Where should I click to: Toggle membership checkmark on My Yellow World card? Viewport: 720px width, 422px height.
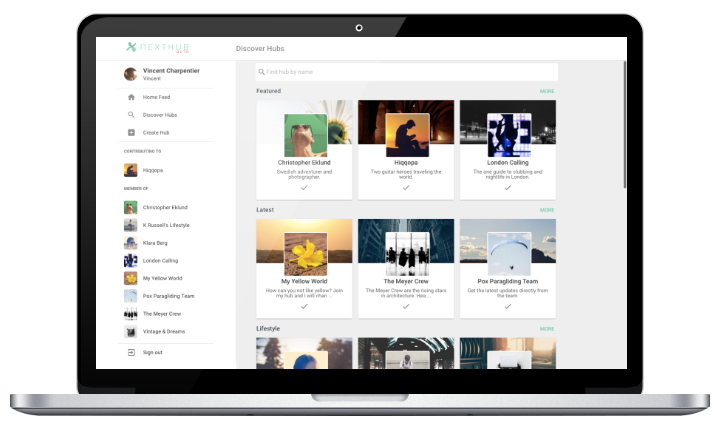pyautogui.click(x=304, y=306)
